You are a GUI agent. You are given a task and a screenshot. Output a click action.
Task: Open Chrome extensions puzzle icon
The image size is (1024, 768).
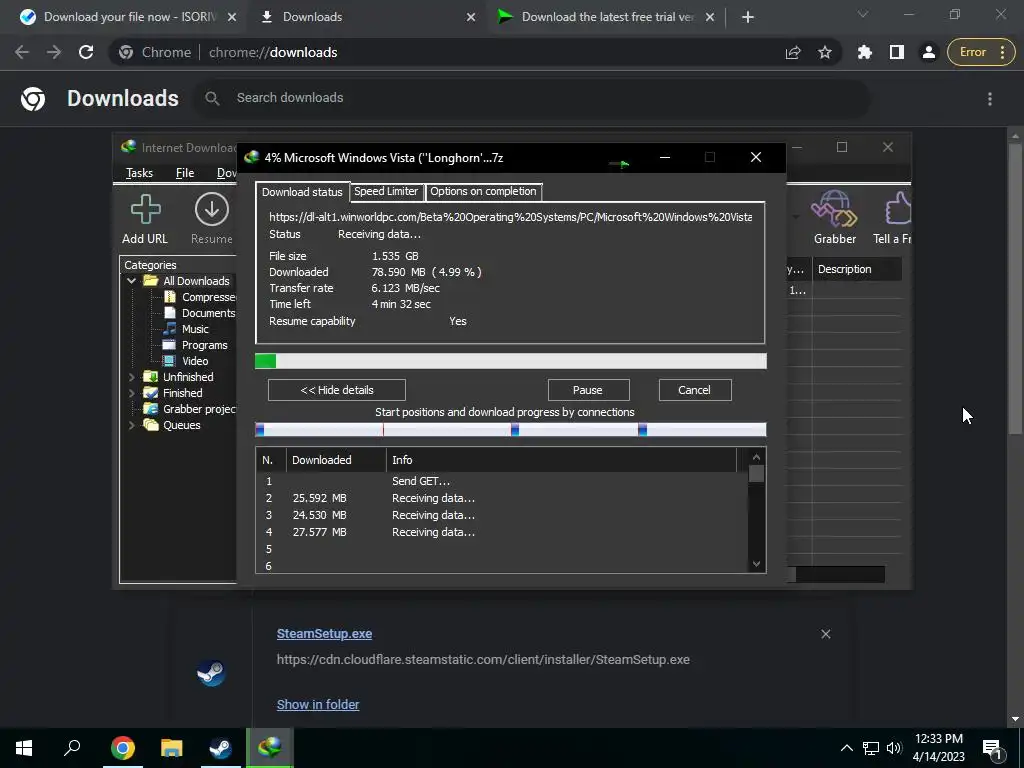coord(865,52)
